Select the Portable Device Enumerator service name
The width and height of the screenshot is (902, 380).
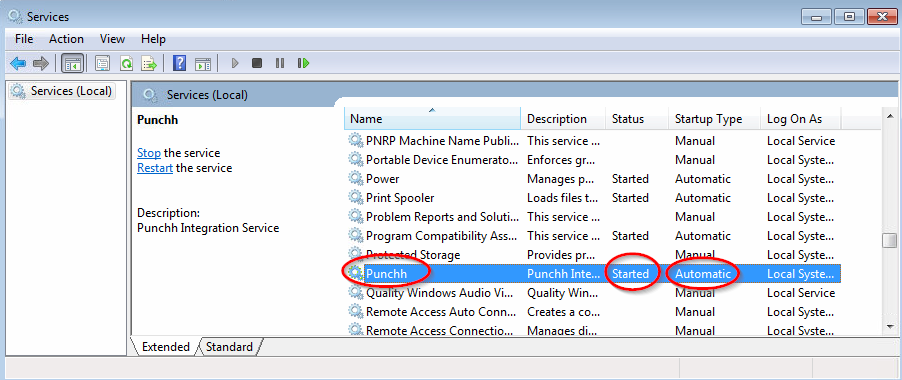(442, 160)
